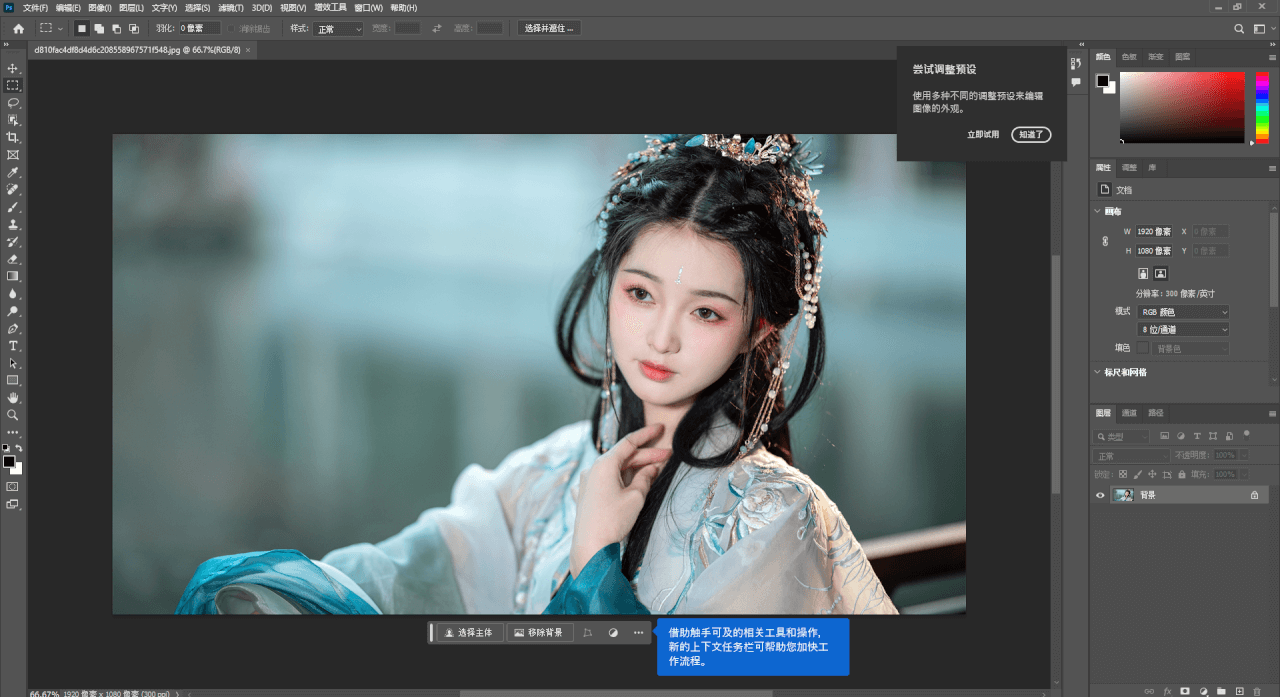Switch to the 通道 tab
This screenshot has width=1280, height=697.
1128,413
